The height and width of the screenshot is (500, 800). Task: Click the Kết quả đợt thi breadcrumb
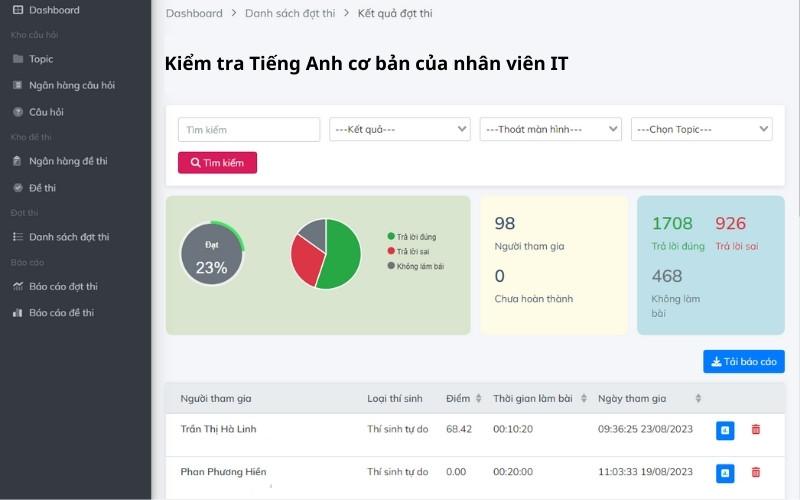395,13
